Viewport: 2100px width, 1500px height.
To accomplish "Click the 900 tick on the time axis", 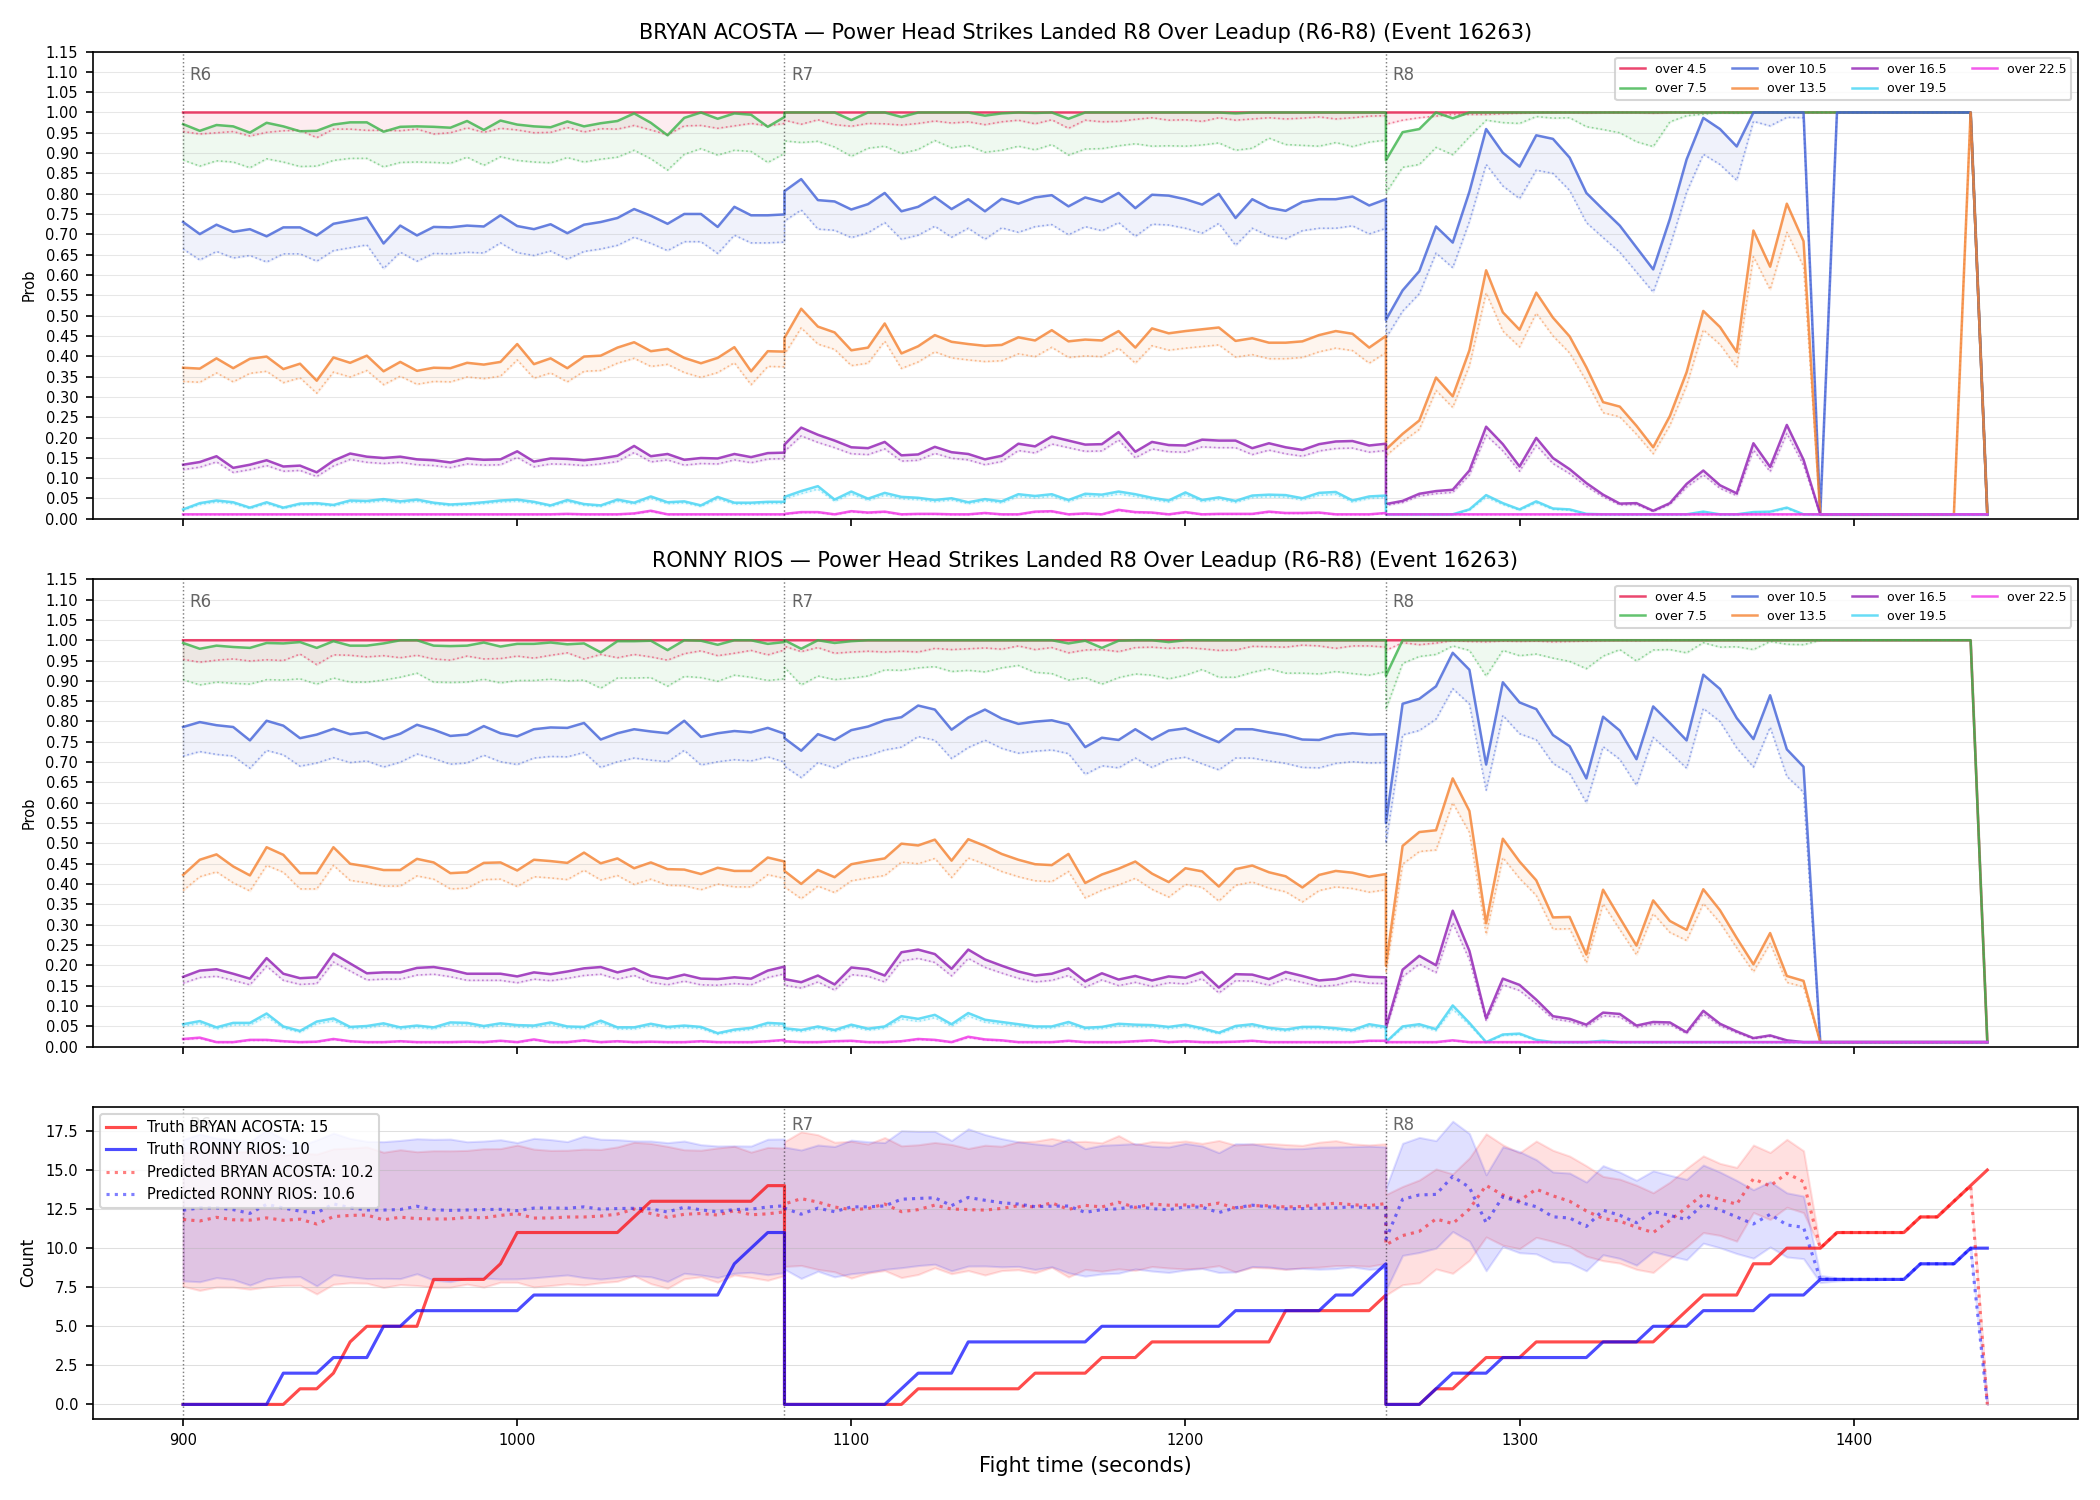I will tap(182, 1440).
